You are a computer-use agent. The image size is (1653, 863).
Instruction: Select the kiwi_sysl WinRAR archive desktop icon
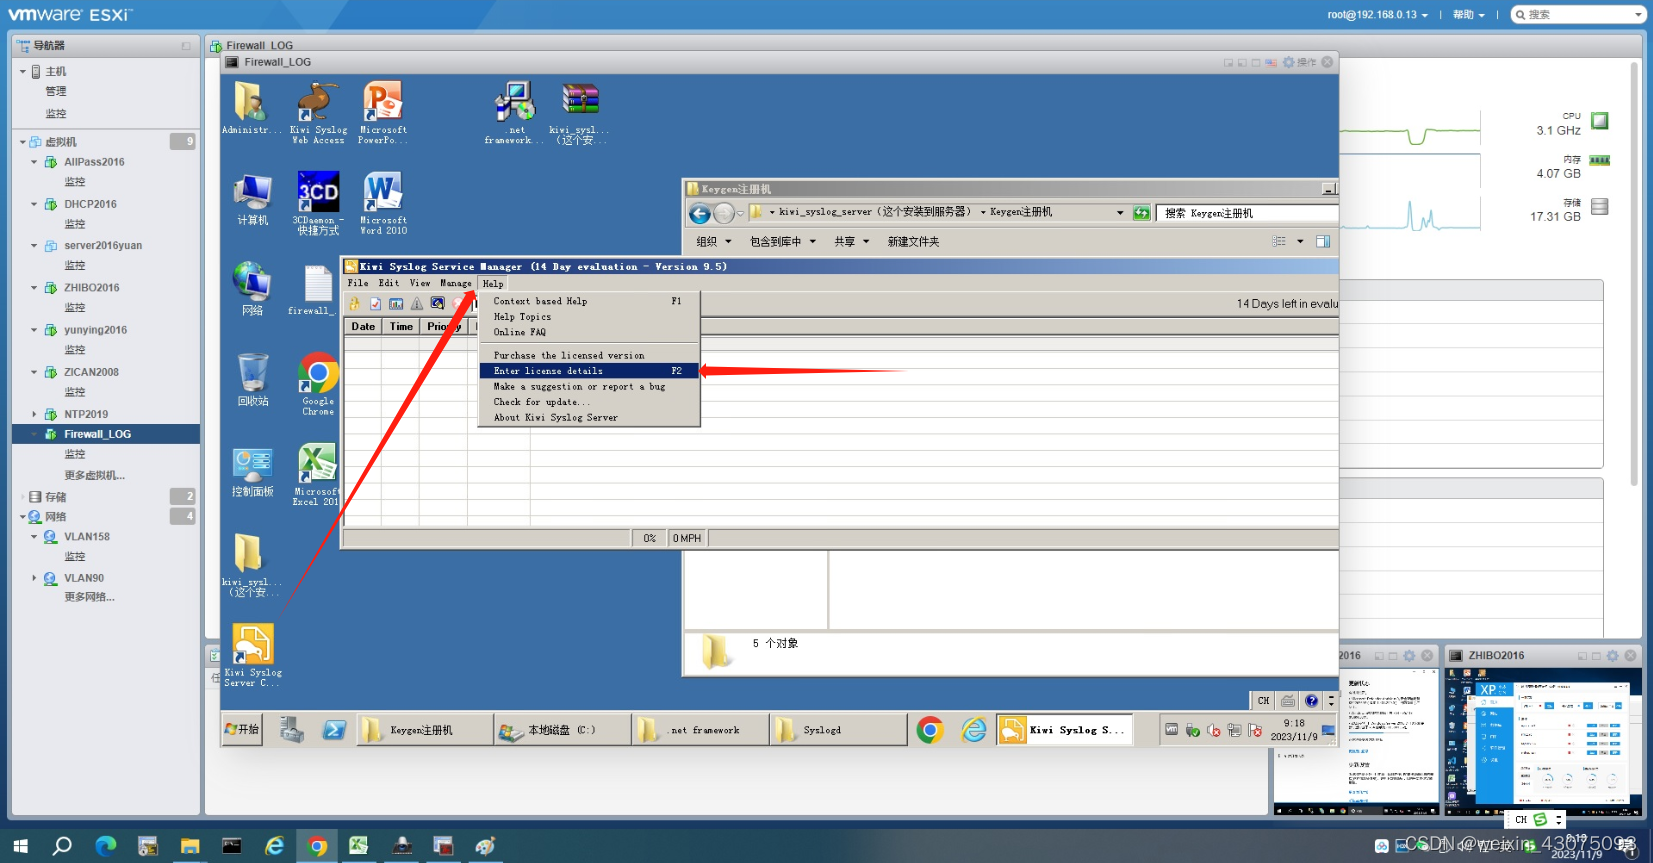(579, 113)
